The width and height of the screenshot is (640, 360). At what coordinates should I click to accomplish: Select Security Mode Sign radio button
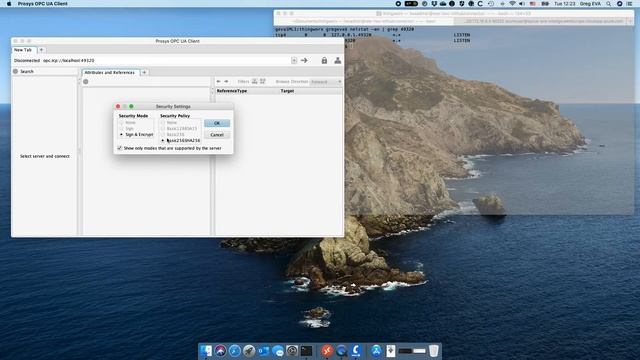[122, 129]
